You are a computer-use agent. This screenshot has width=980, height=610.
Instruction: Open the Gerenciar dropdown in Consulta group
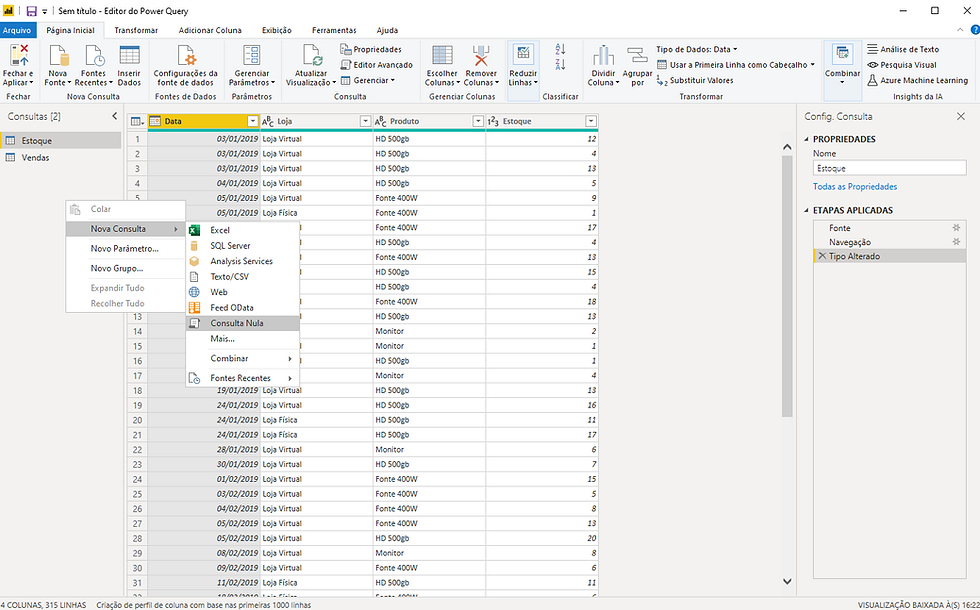368,81
